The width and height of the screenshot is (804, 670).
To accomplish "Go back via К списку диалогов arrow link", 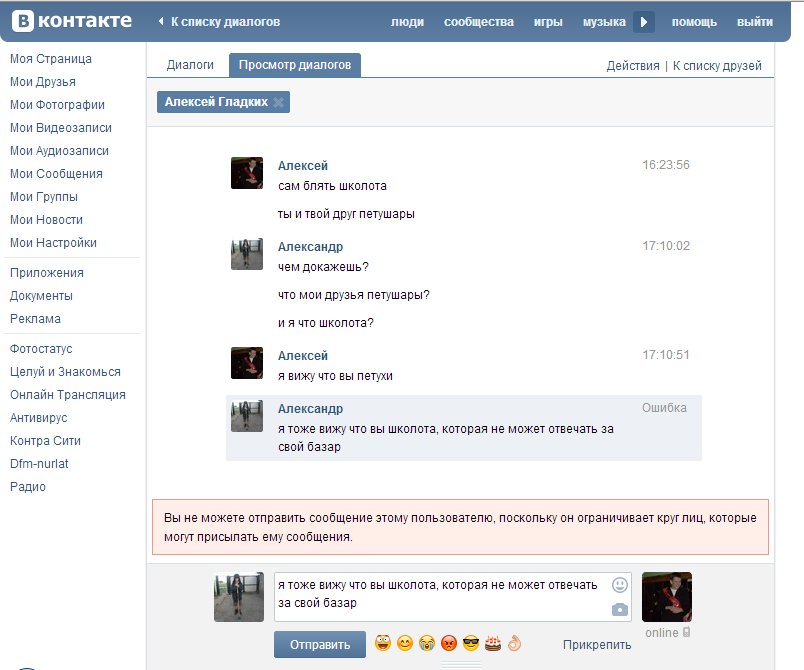I will pos(219,22).
